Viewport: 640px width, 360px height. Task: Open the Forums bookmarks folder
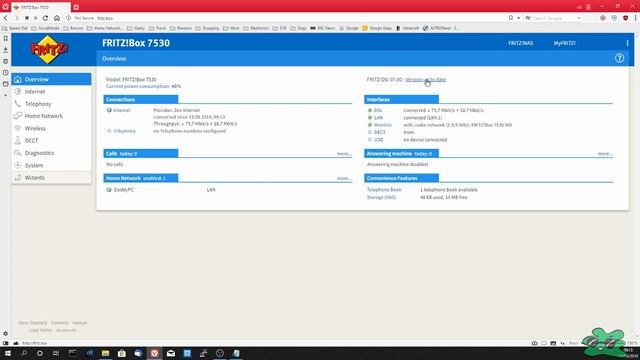(73, 28)
